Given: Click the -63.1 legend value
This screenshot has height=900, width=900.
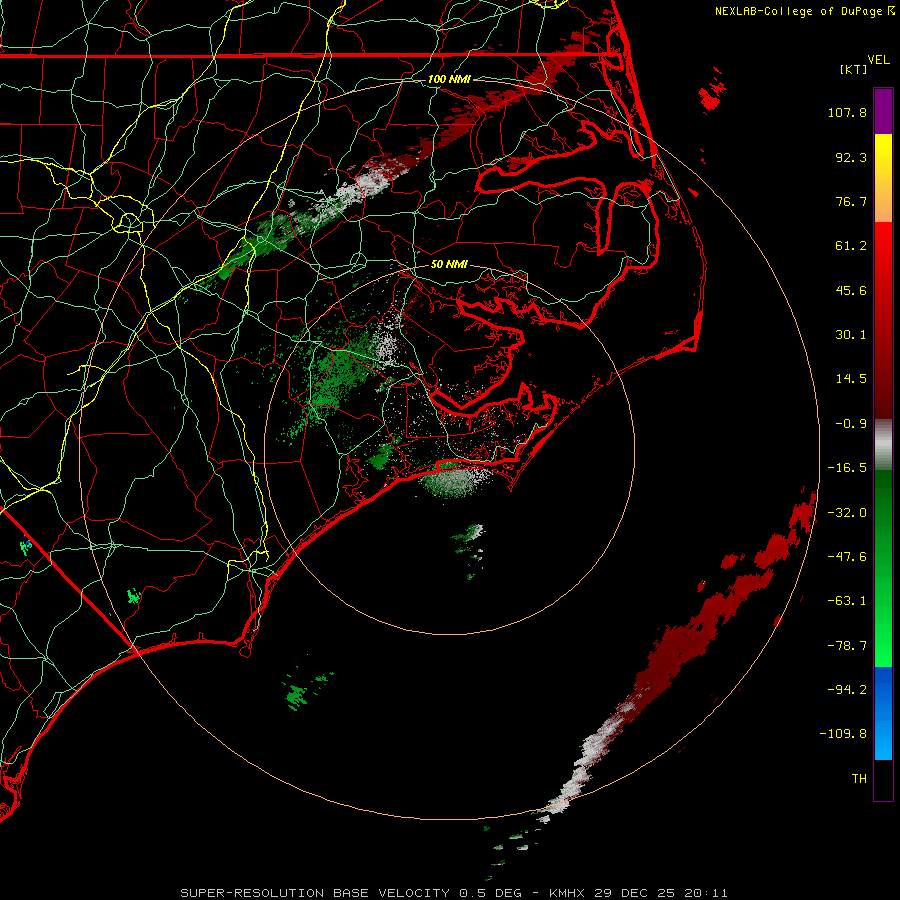Looking at the screenshot, I should [847, 601].
